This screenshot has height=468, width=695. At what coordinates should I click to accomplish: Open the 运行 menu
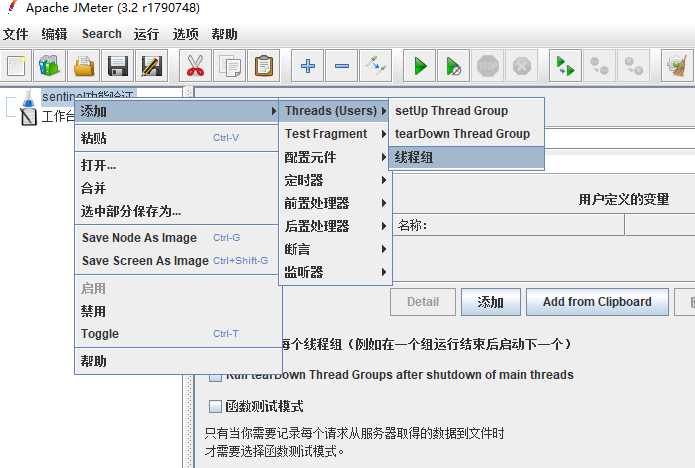pyautogui.click(x=146, y=34)
